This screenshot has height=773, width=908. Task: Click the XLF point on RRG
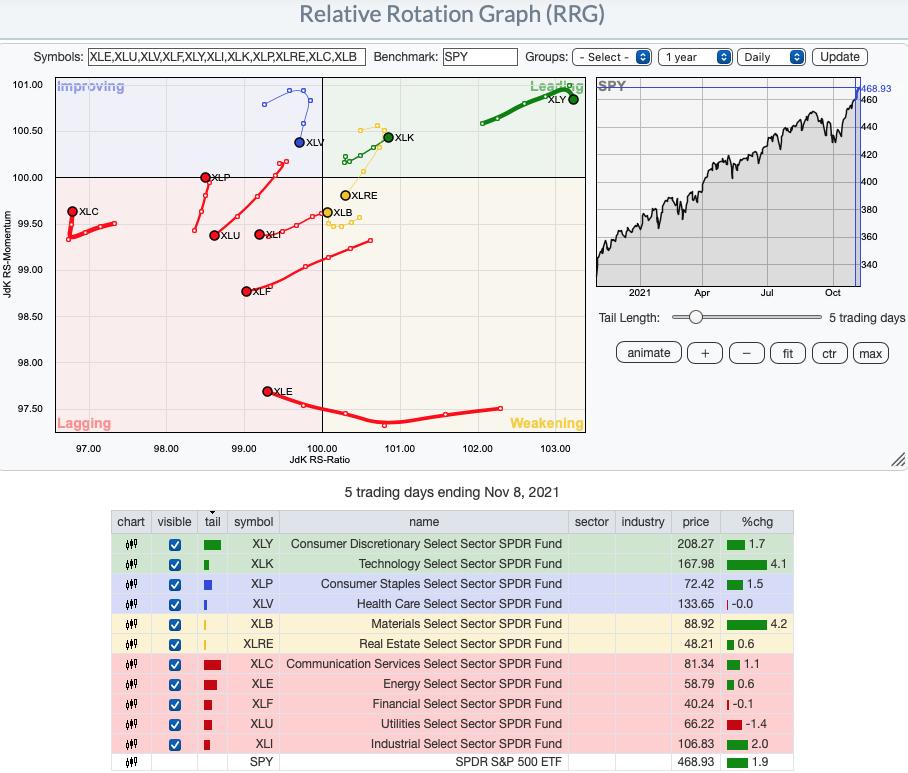246,291
